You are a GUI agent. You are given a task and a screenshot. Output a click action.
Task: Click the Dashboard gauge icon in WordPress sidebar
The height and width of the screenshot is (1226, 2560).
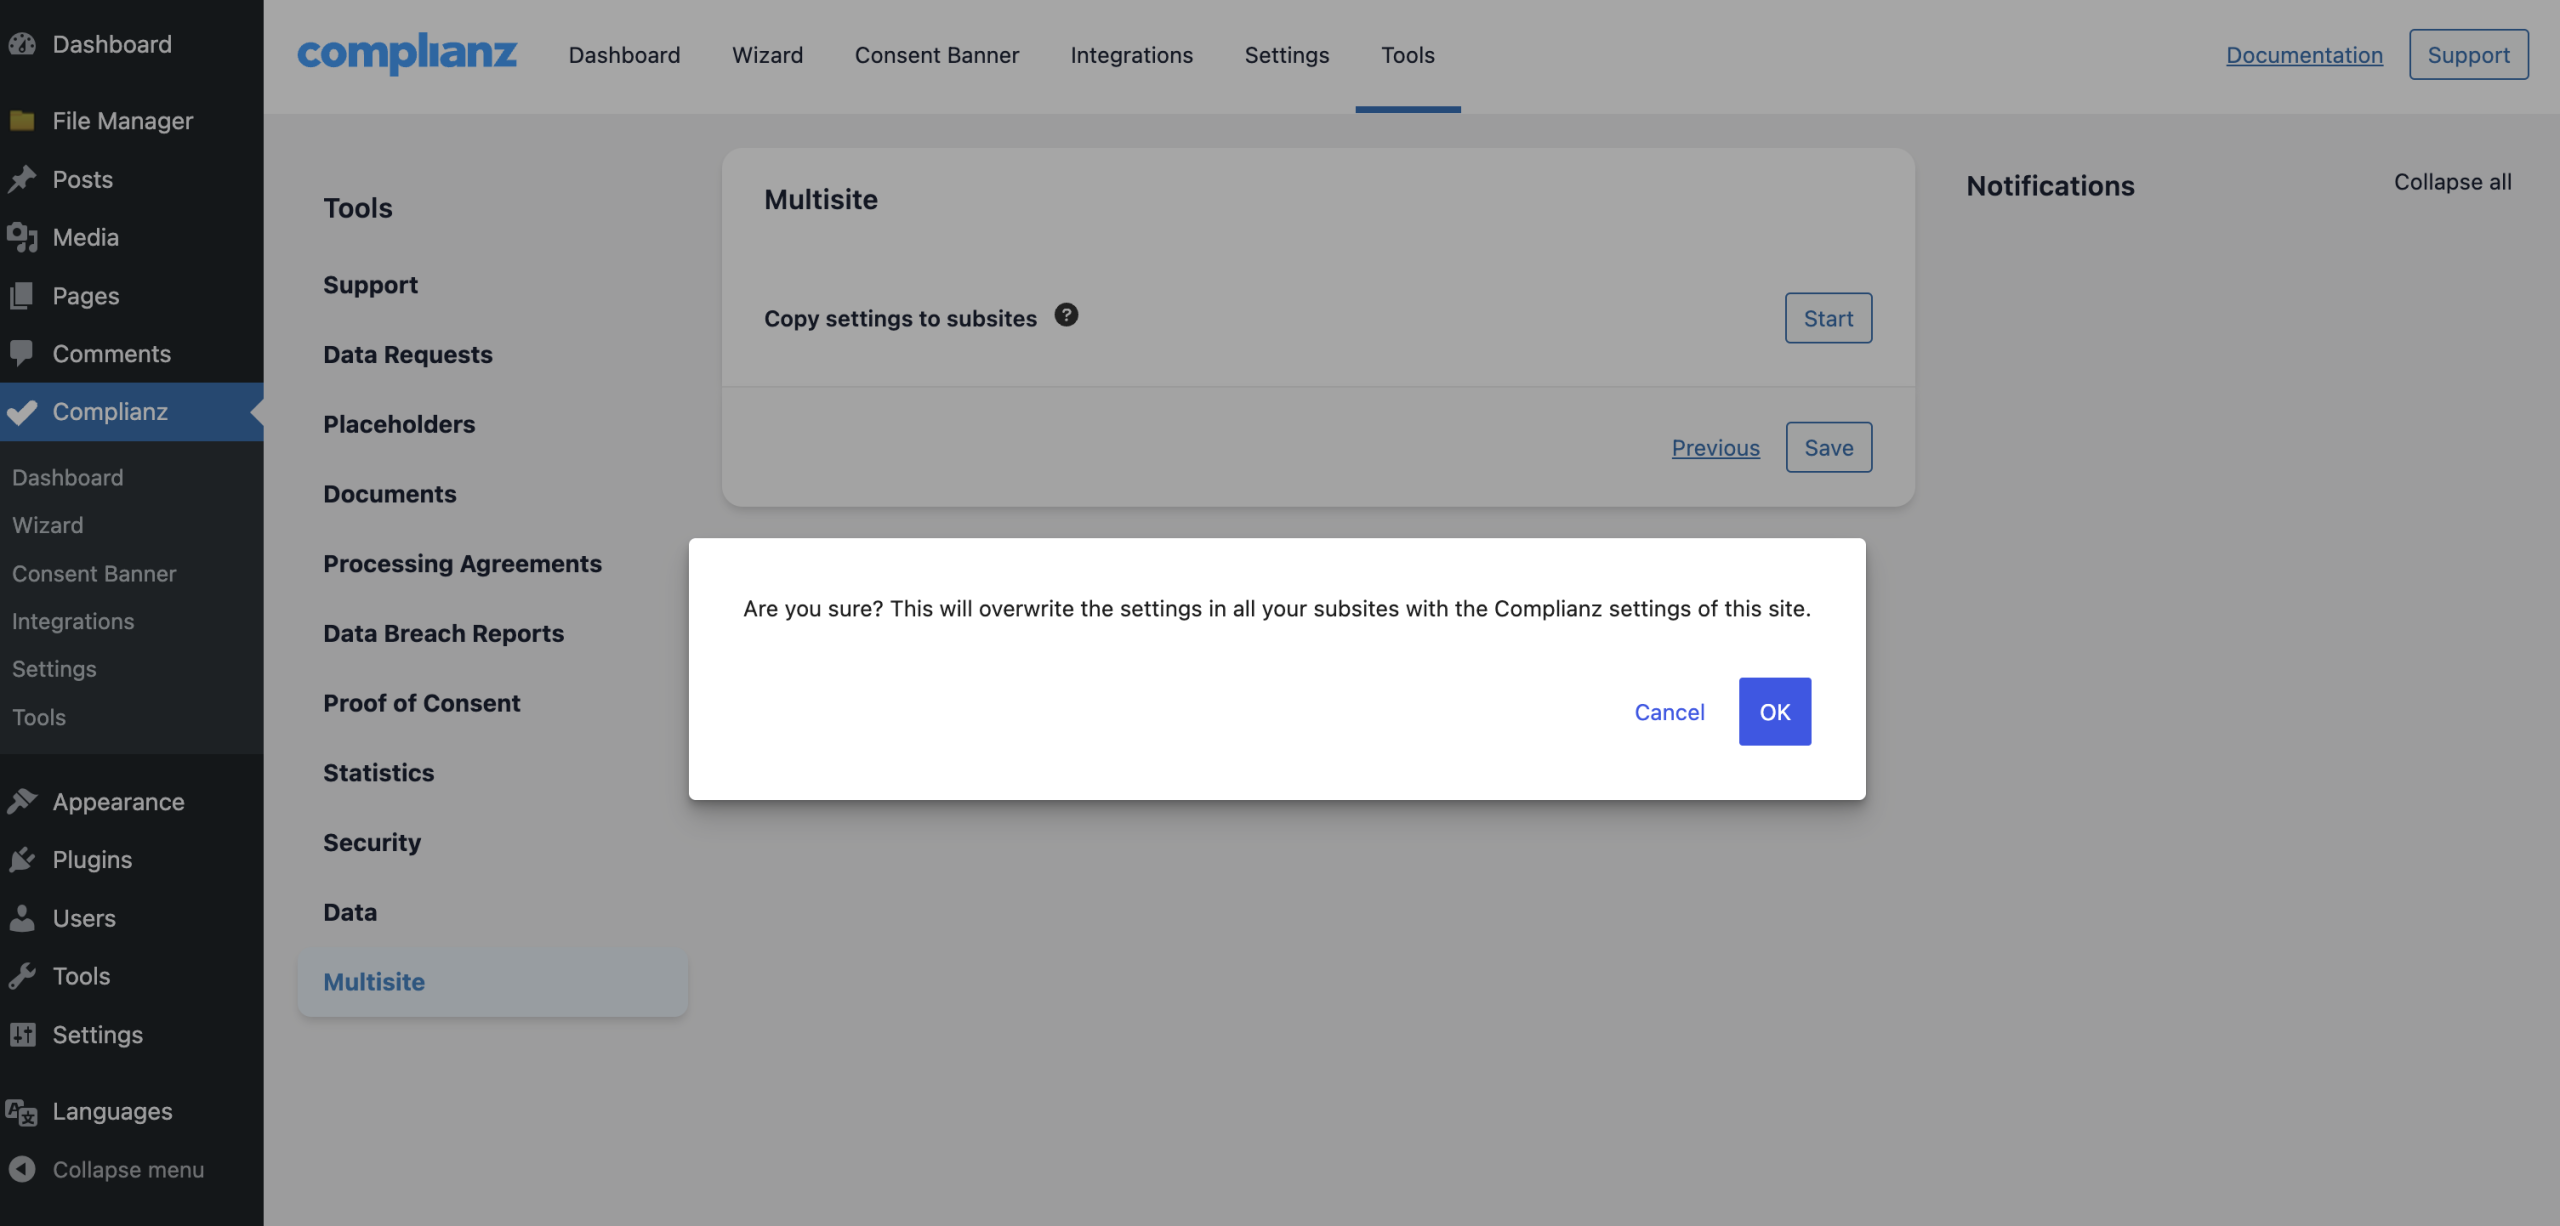[x=22, y=44]
